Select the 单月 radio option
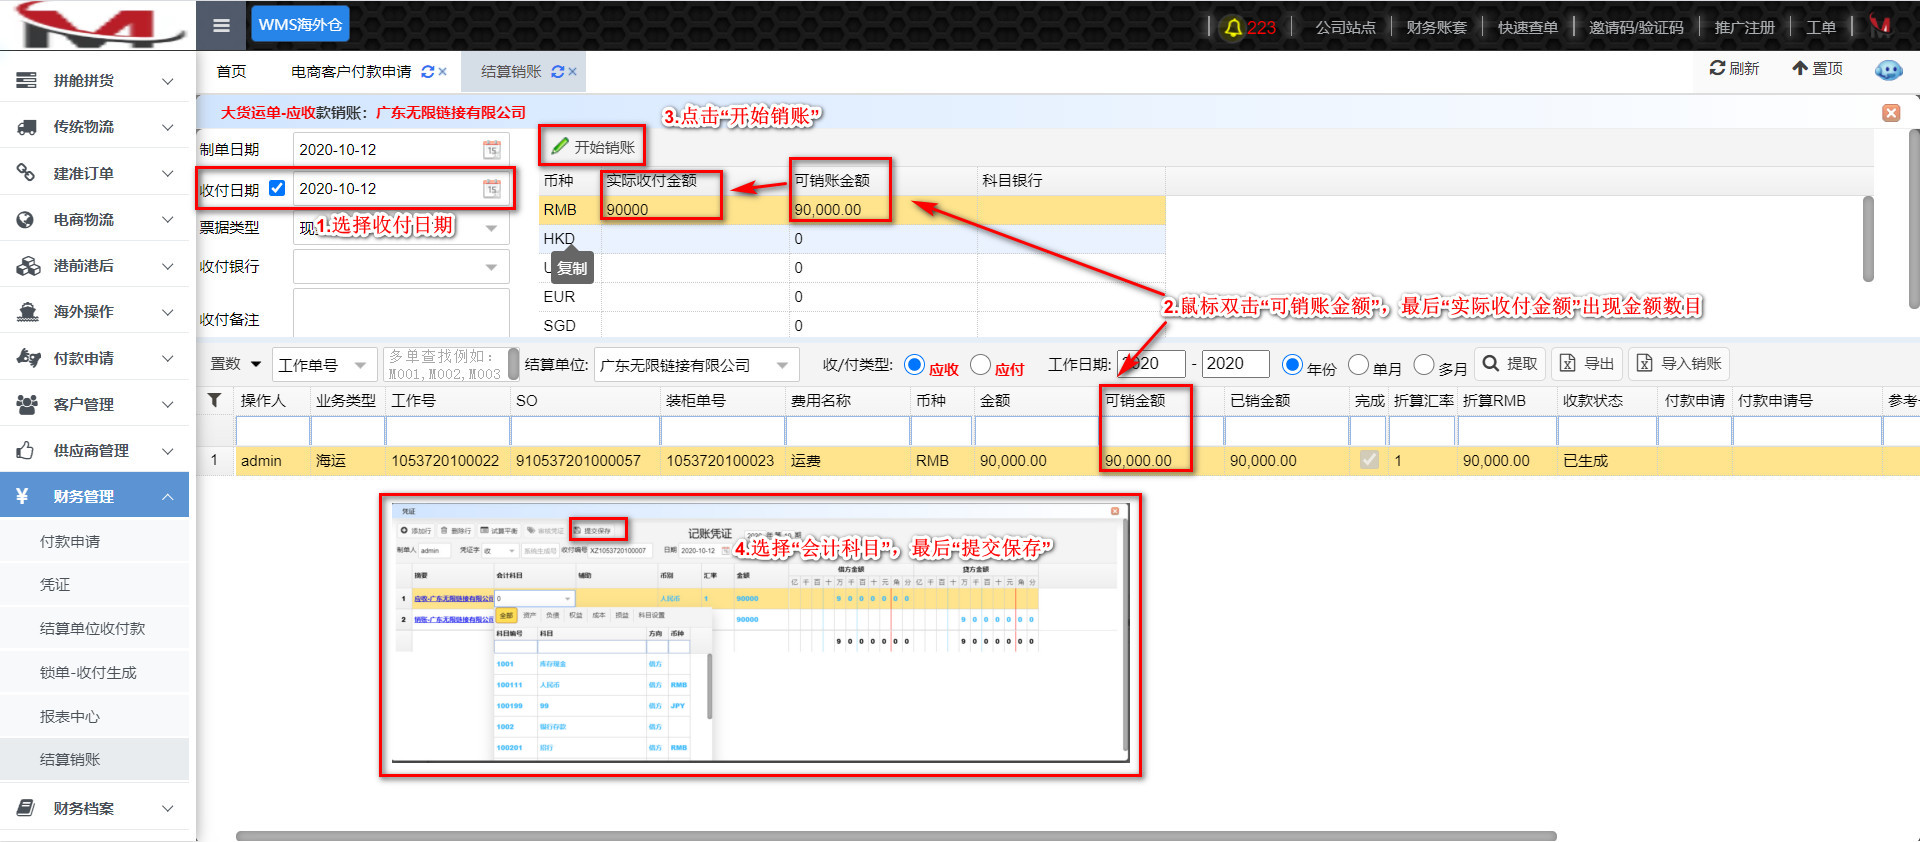 [1358, 365]
